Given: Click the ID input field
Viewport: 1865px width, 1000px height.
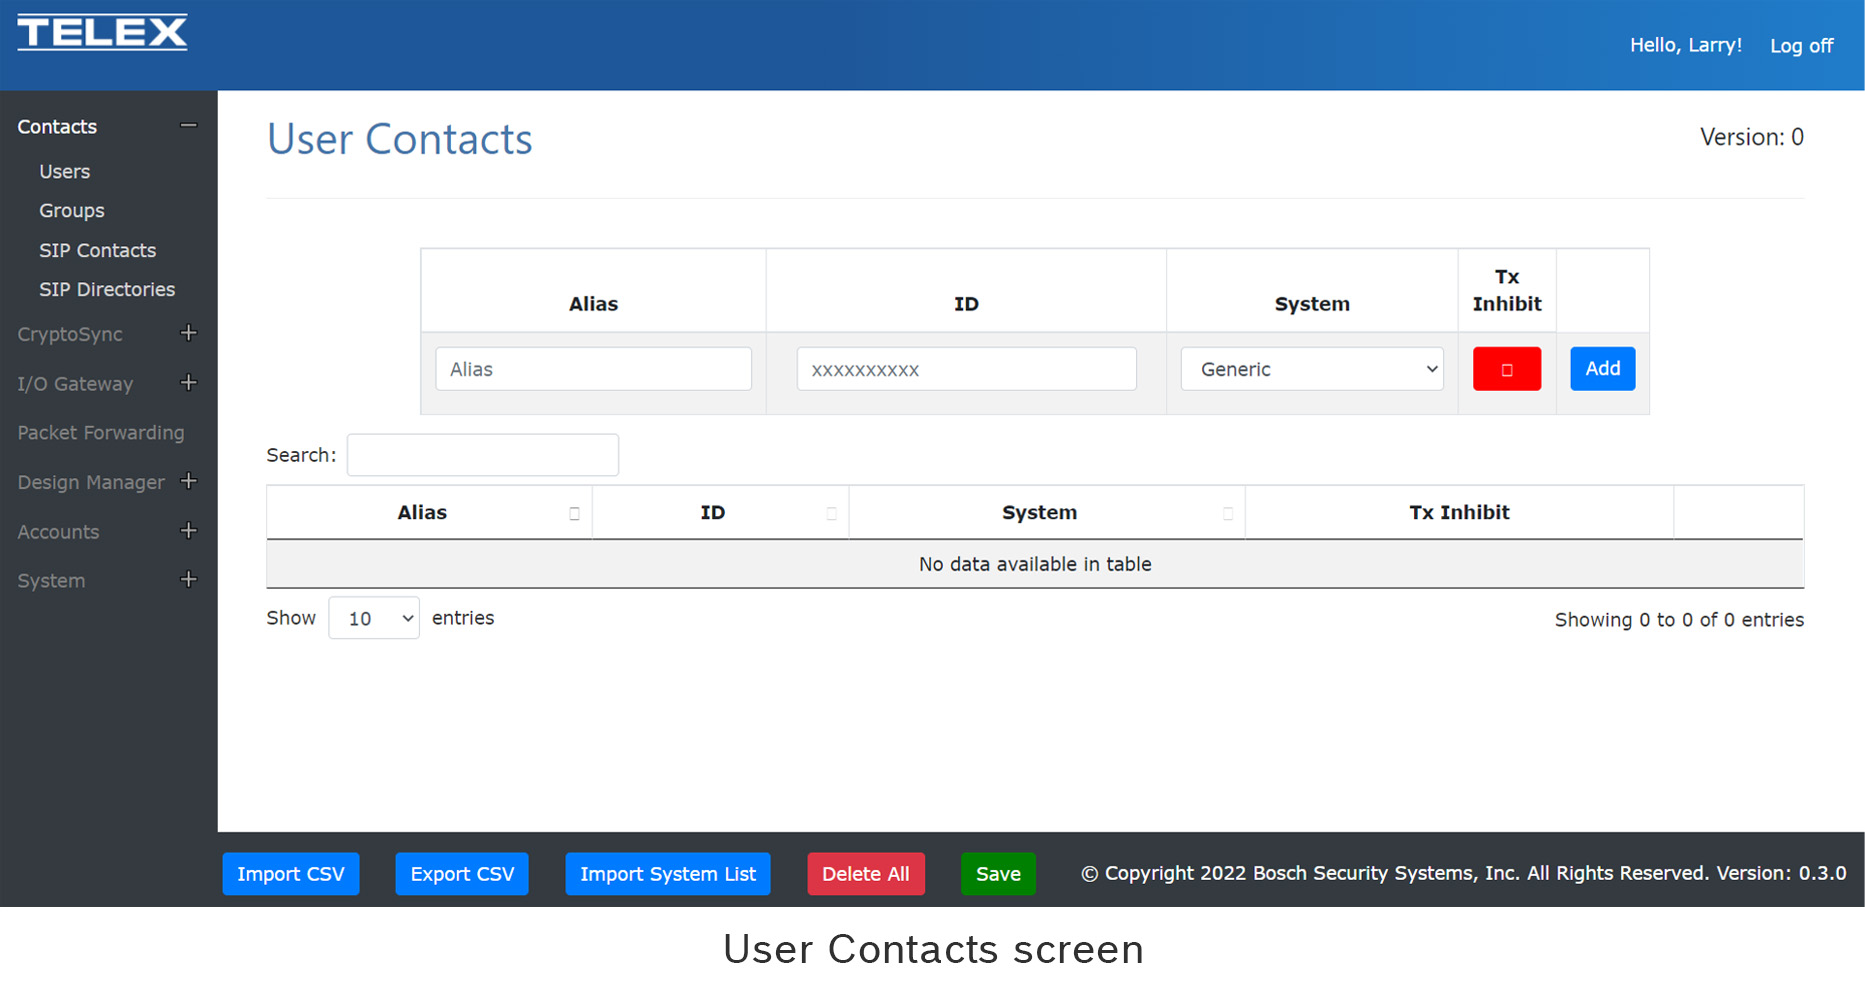Looking at the screenshot, I should pos(967,369).
